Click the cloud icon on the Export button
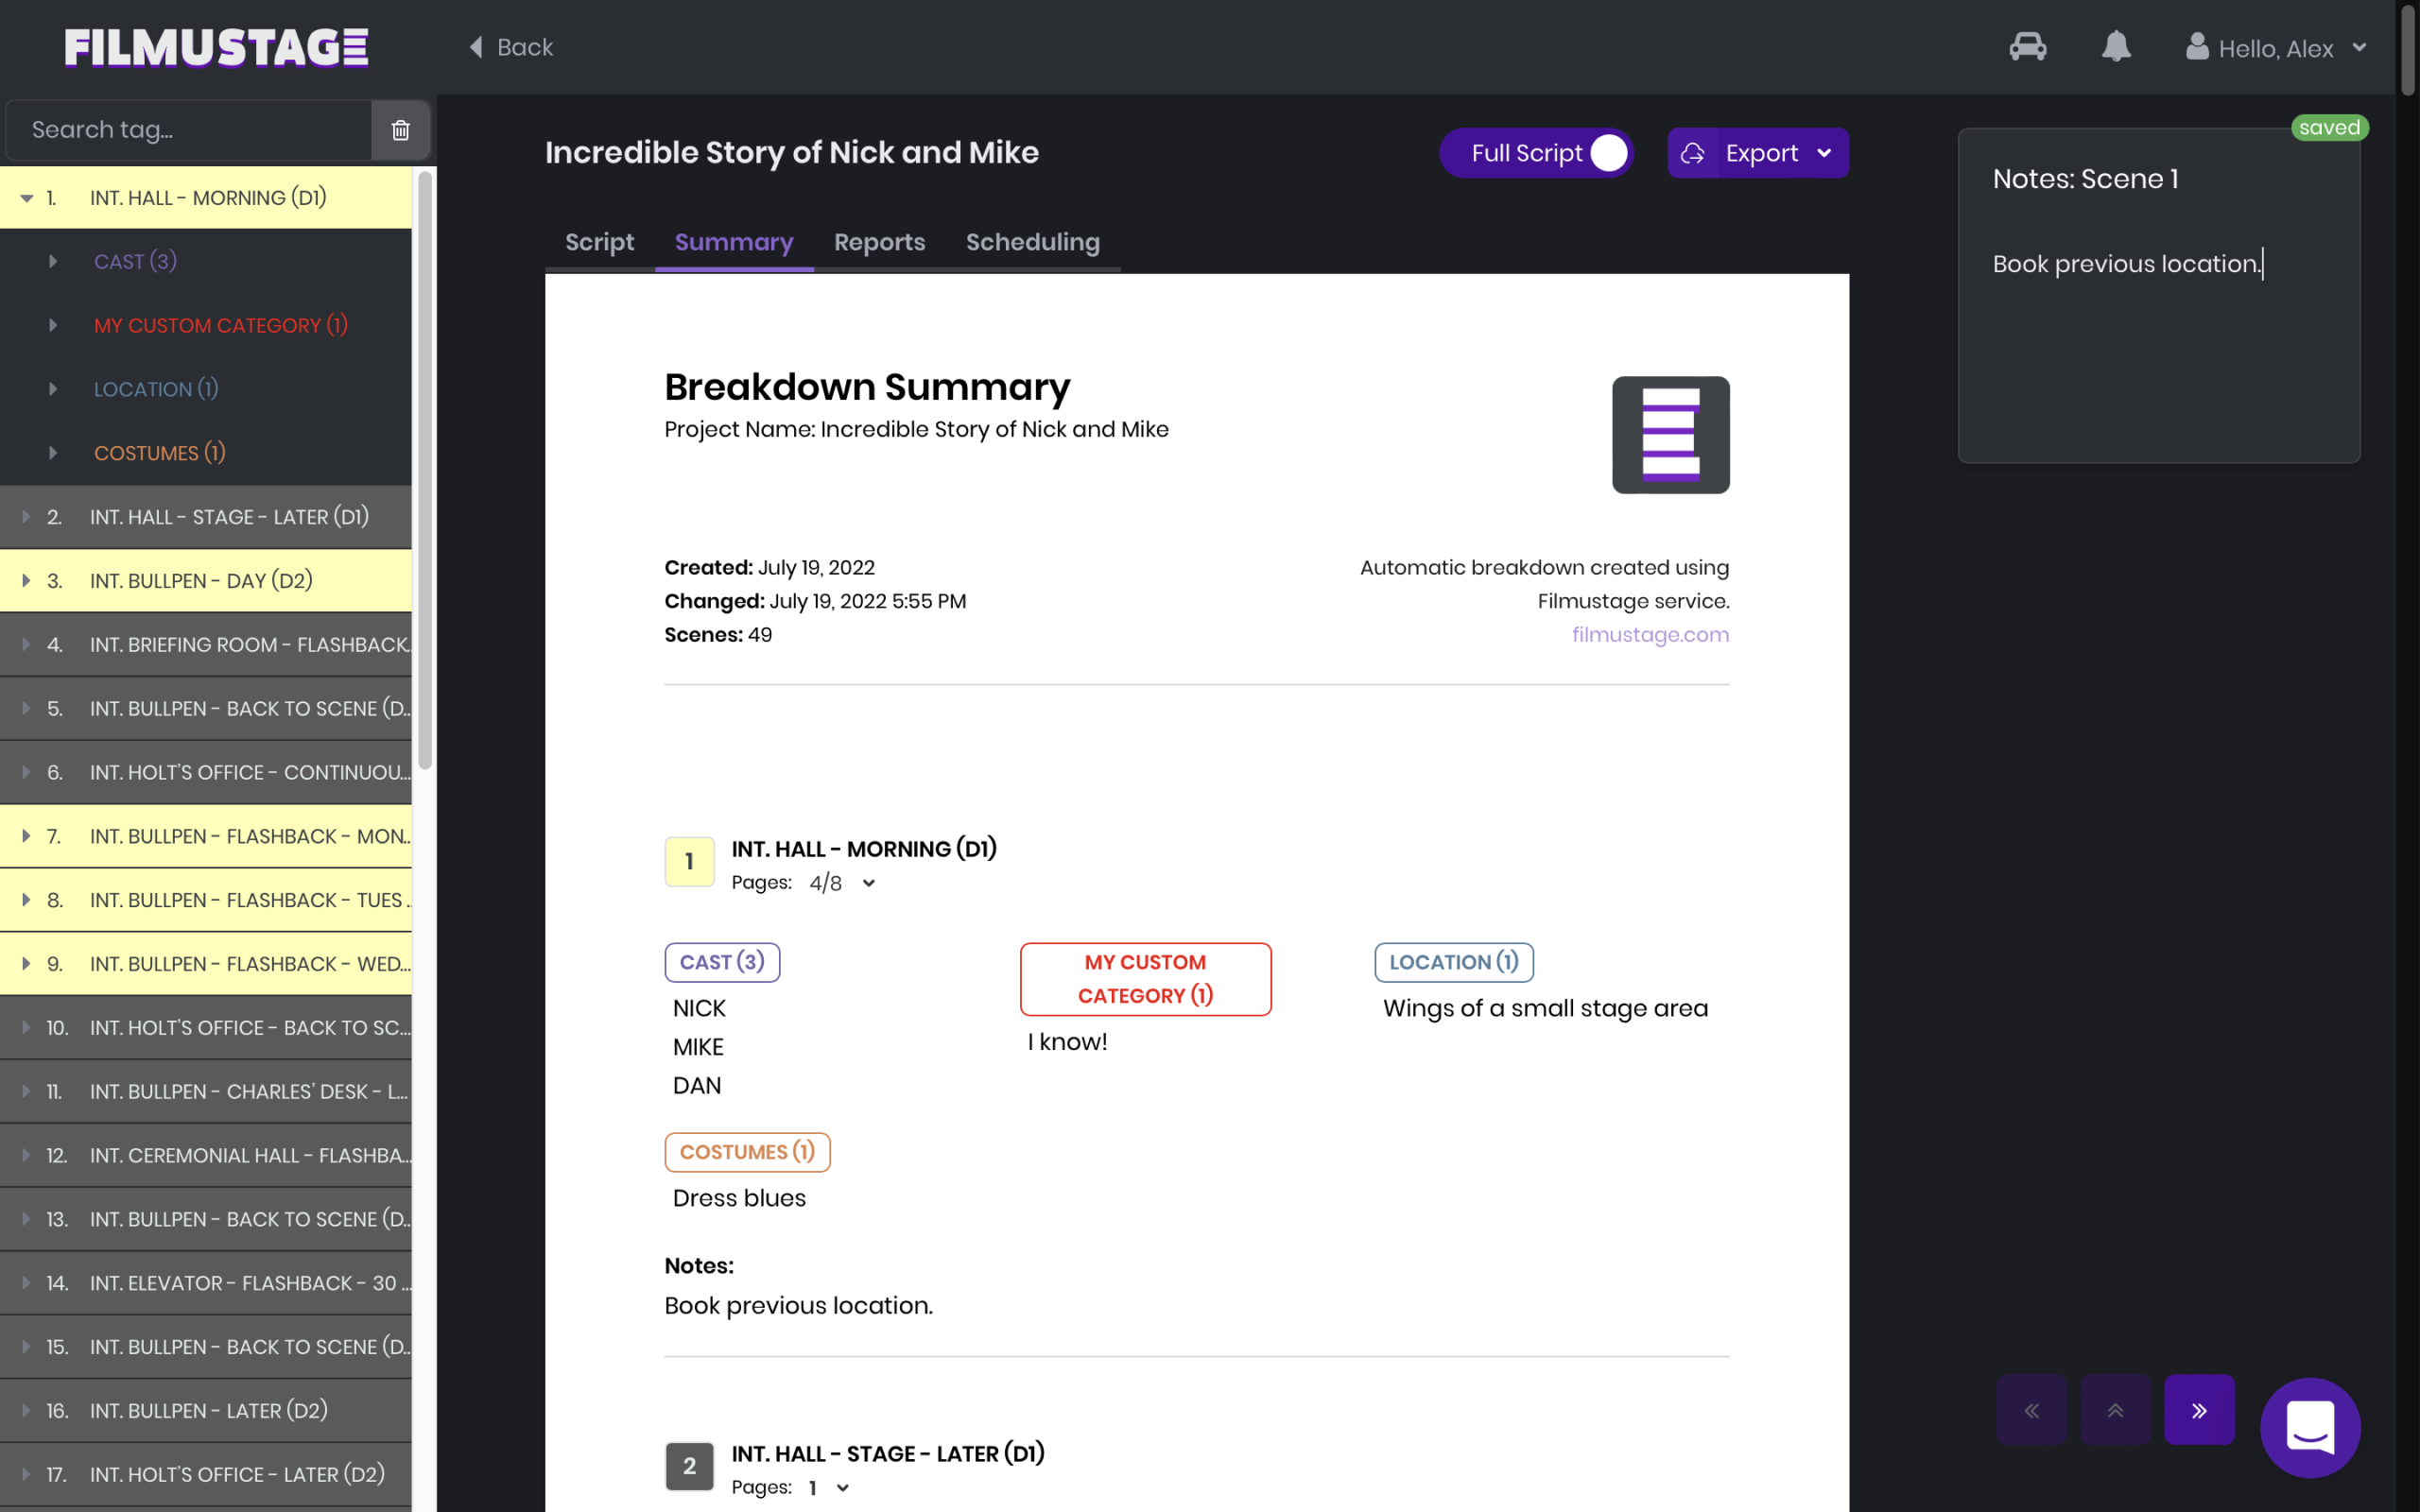This screenshot has width=2420, height=1512. 1692,153
